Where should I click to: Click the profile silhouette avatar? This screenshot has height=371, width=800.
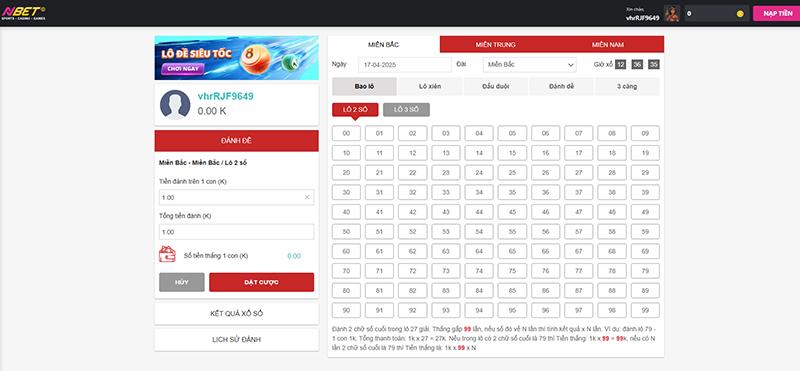coord(175,105)
